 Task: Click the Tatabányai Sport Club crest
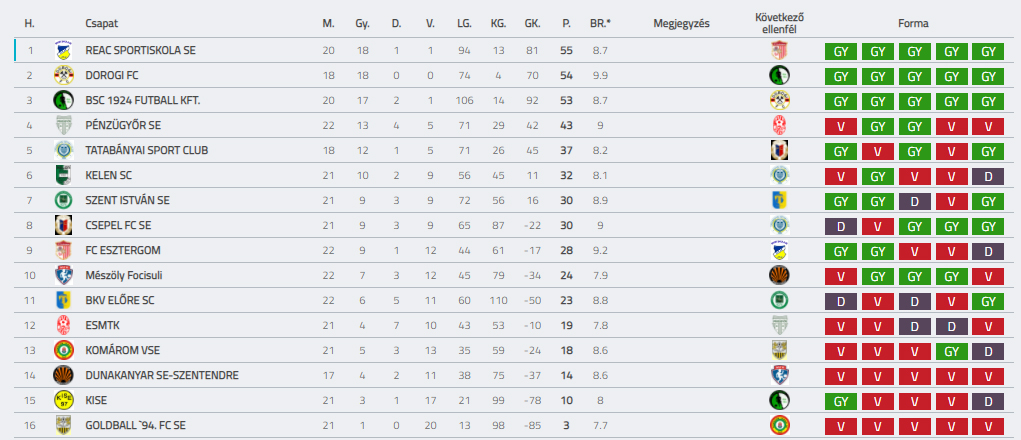pyautogui.click(x=63, y=150)
